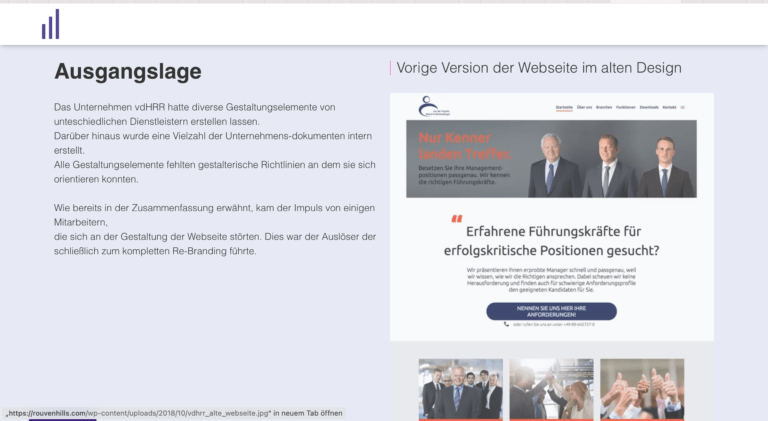Open the business team group thumbnail

click(460, 389)
